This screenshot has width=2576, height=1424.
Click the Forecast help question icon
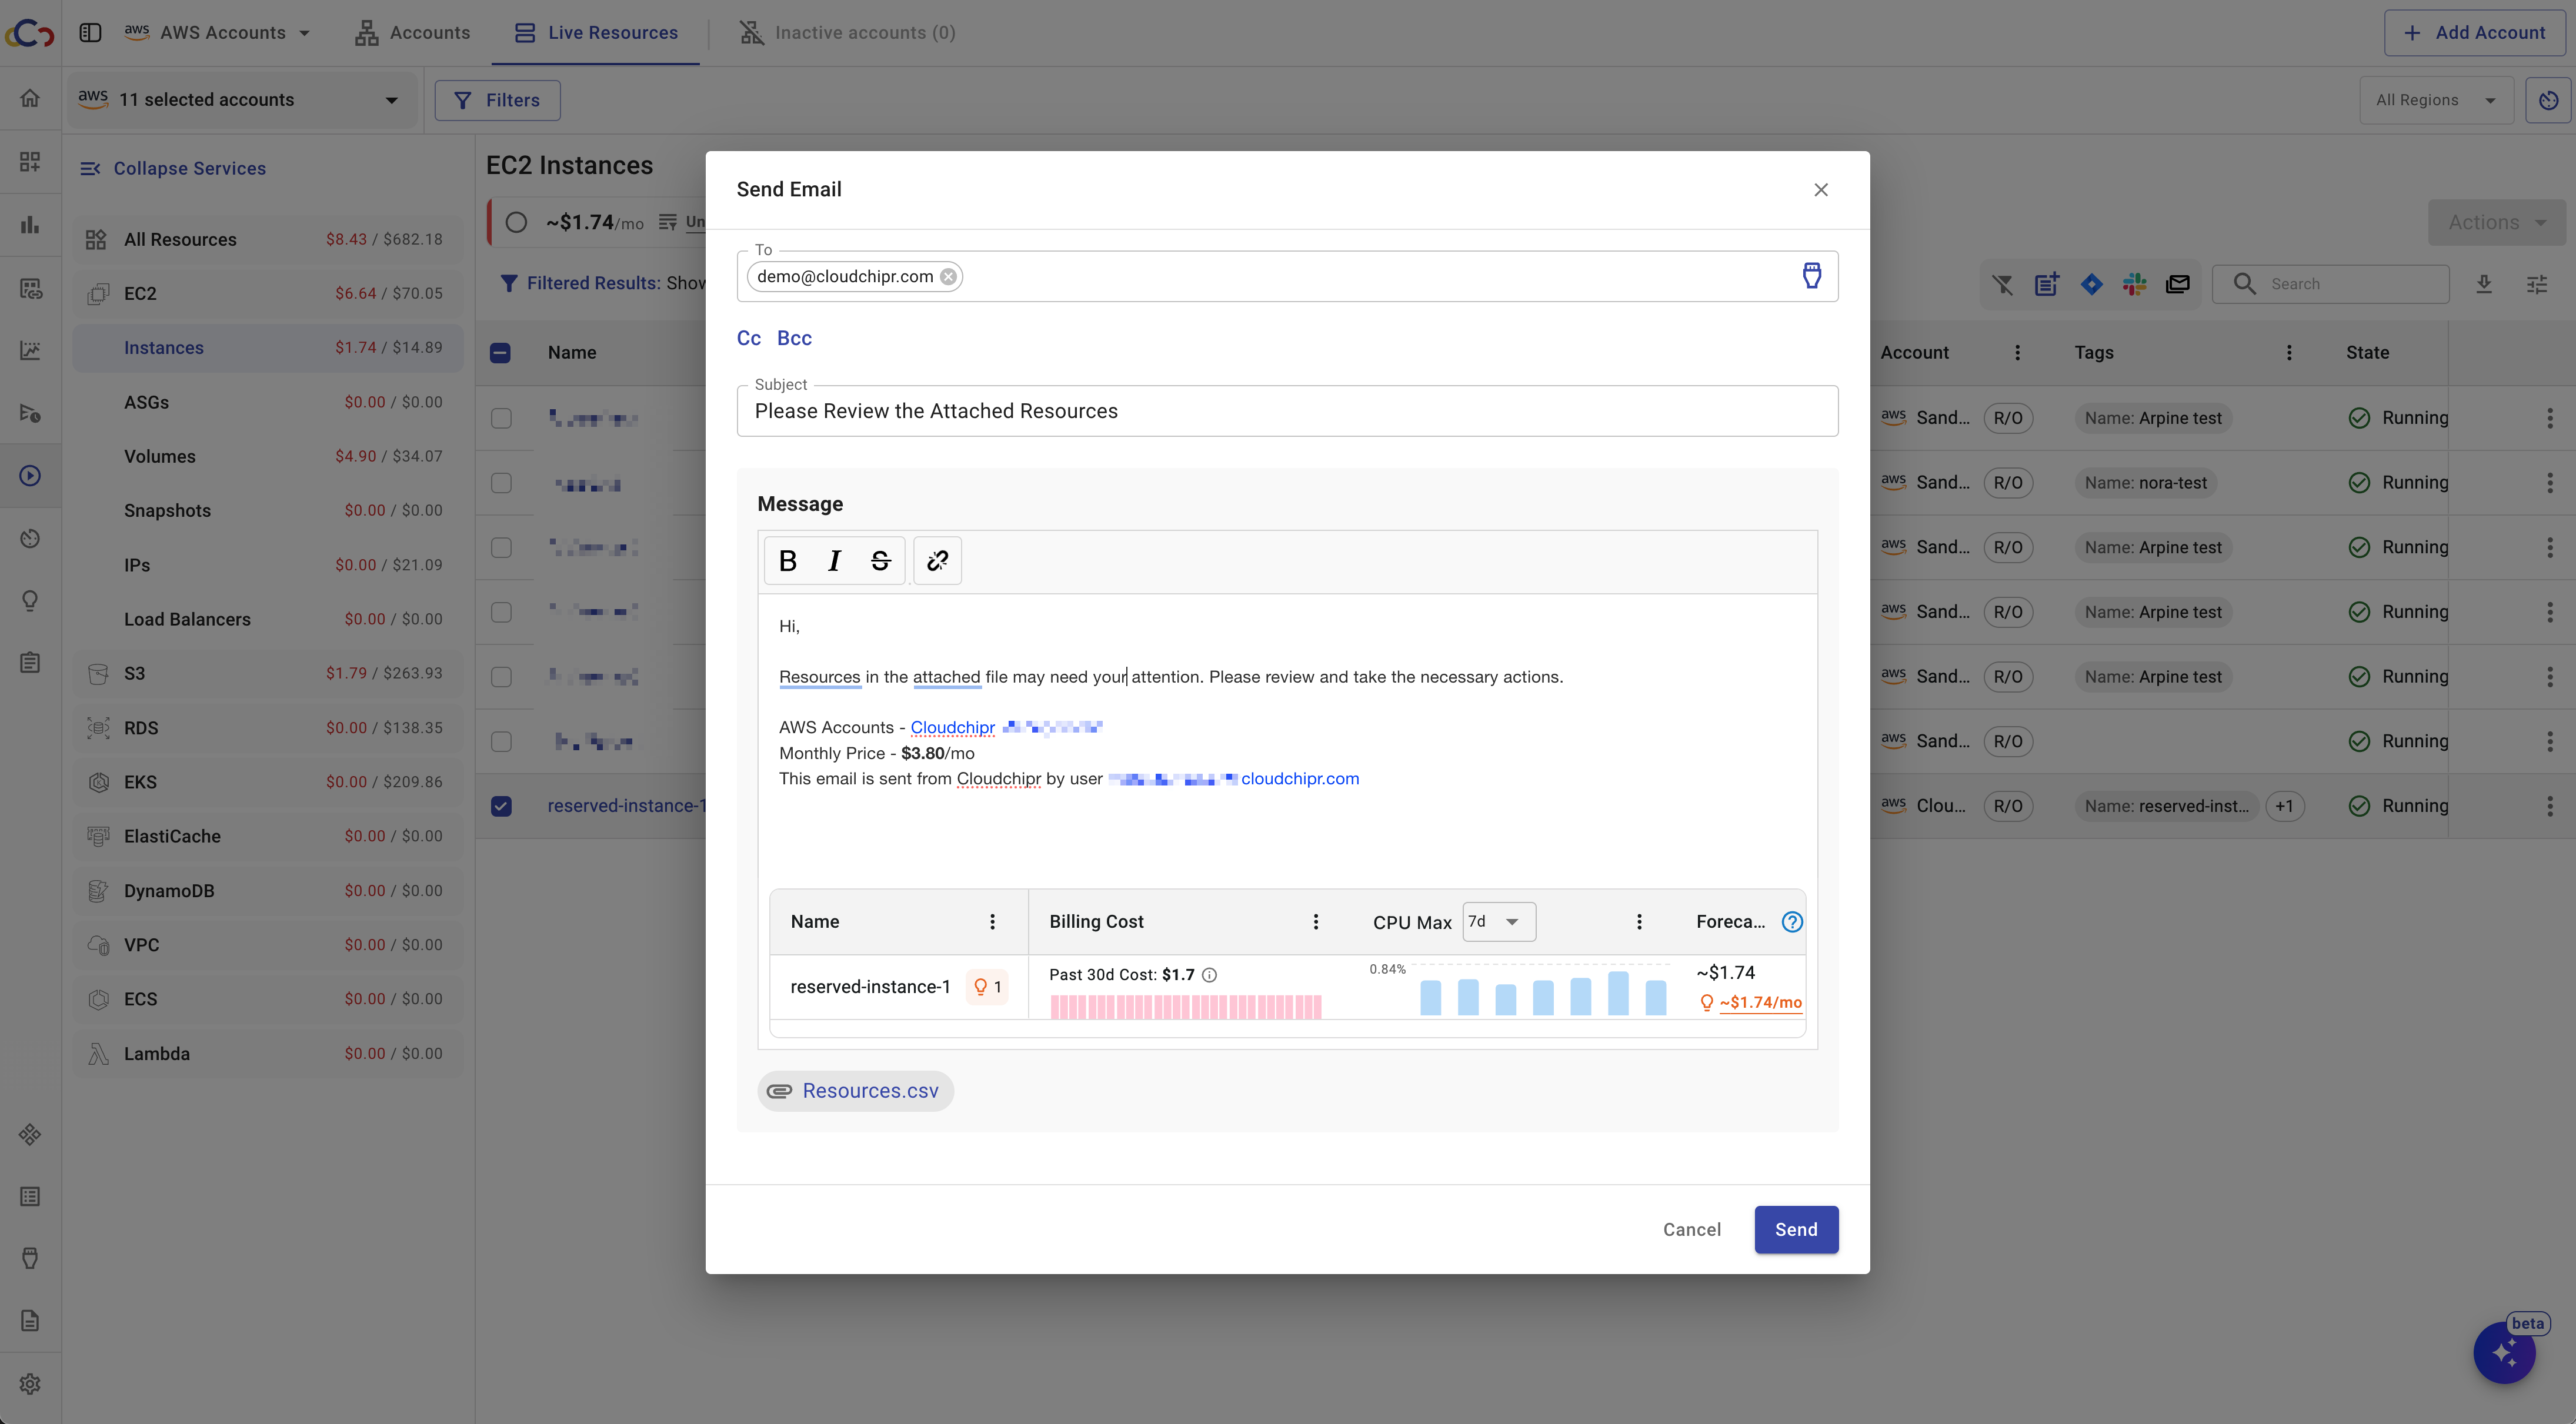tap(1792, 922)
